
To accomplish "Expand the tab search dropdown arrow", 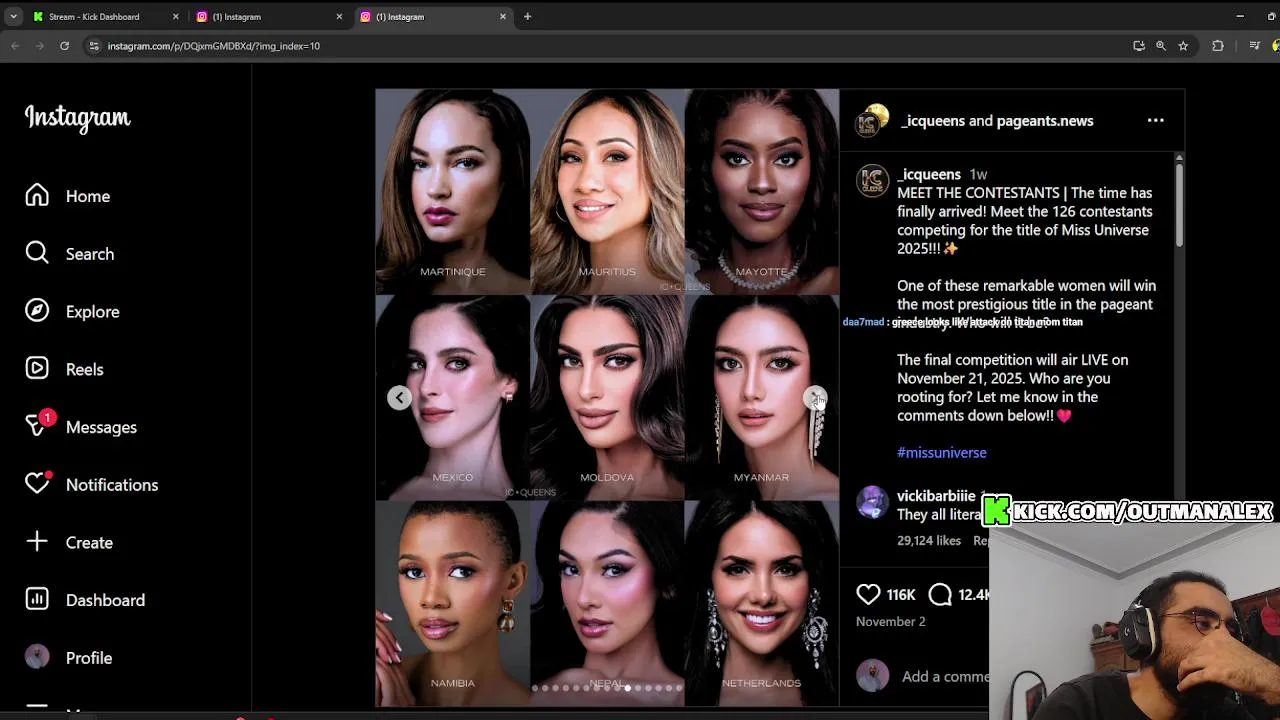I will [13, 16].
